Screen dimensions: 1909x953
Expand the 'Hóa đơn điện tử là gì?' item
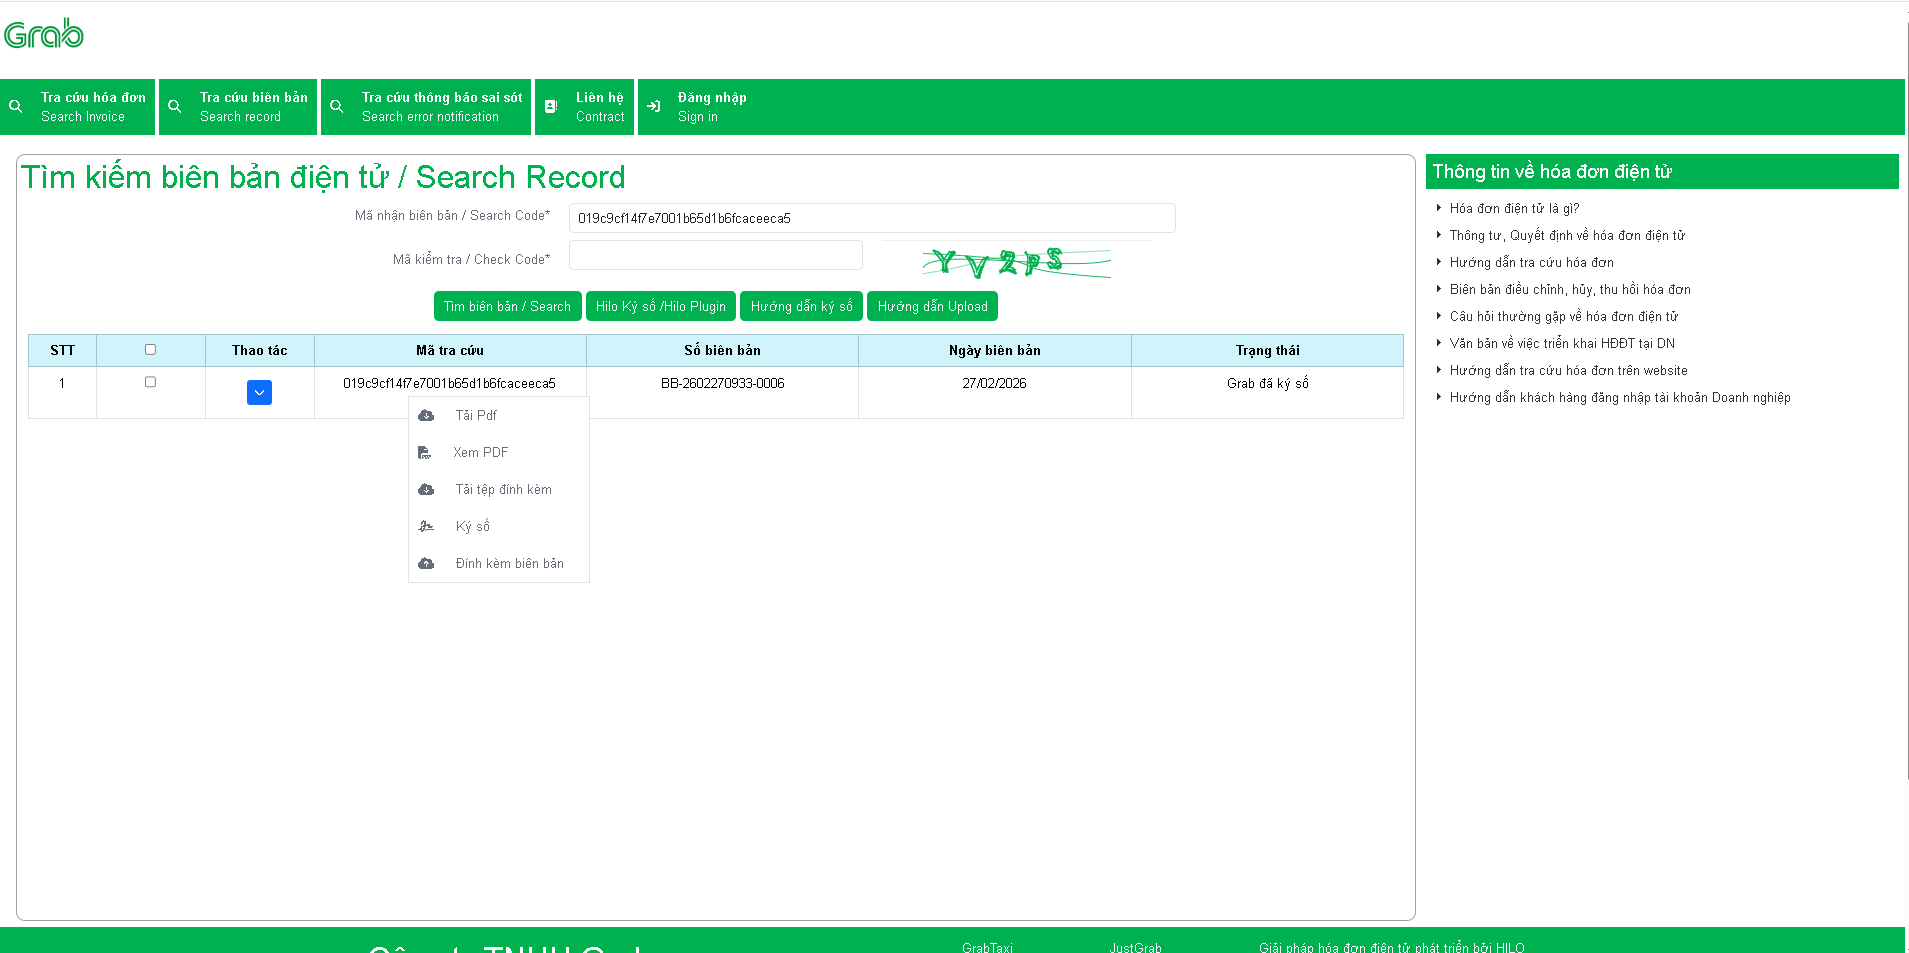click(x=1514, y=209)
